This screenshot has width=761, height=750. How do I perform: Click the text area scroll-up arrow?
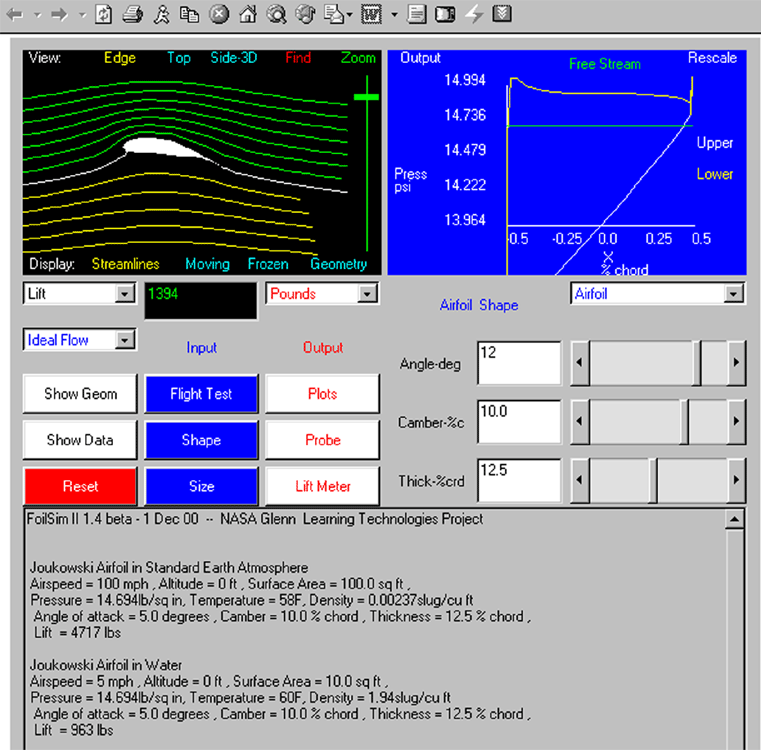[x=735, y=519]
